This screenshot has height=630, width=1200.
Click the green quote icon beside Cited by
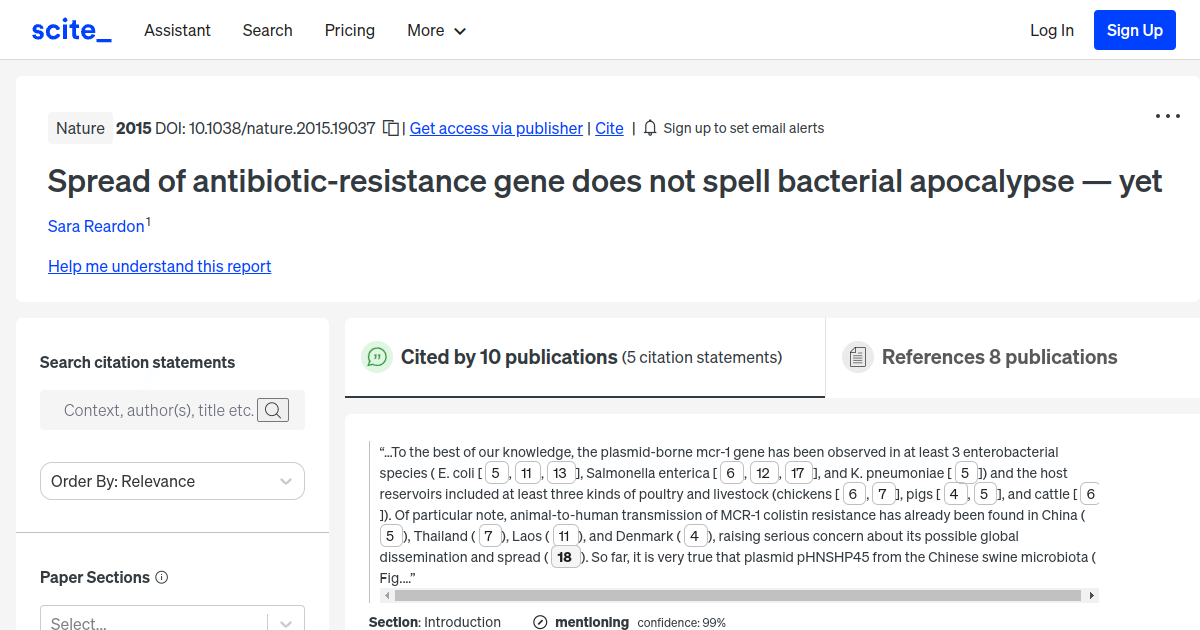[x=377, y=357]
